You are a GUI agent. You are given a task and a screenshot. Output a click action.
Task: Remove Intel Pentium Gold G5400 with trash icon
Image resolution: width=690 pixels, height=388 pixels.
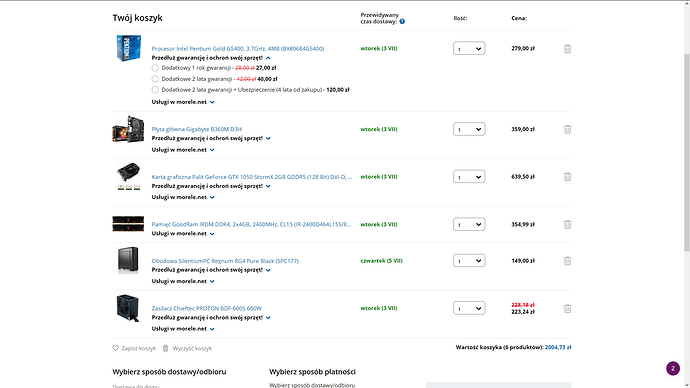567,48
